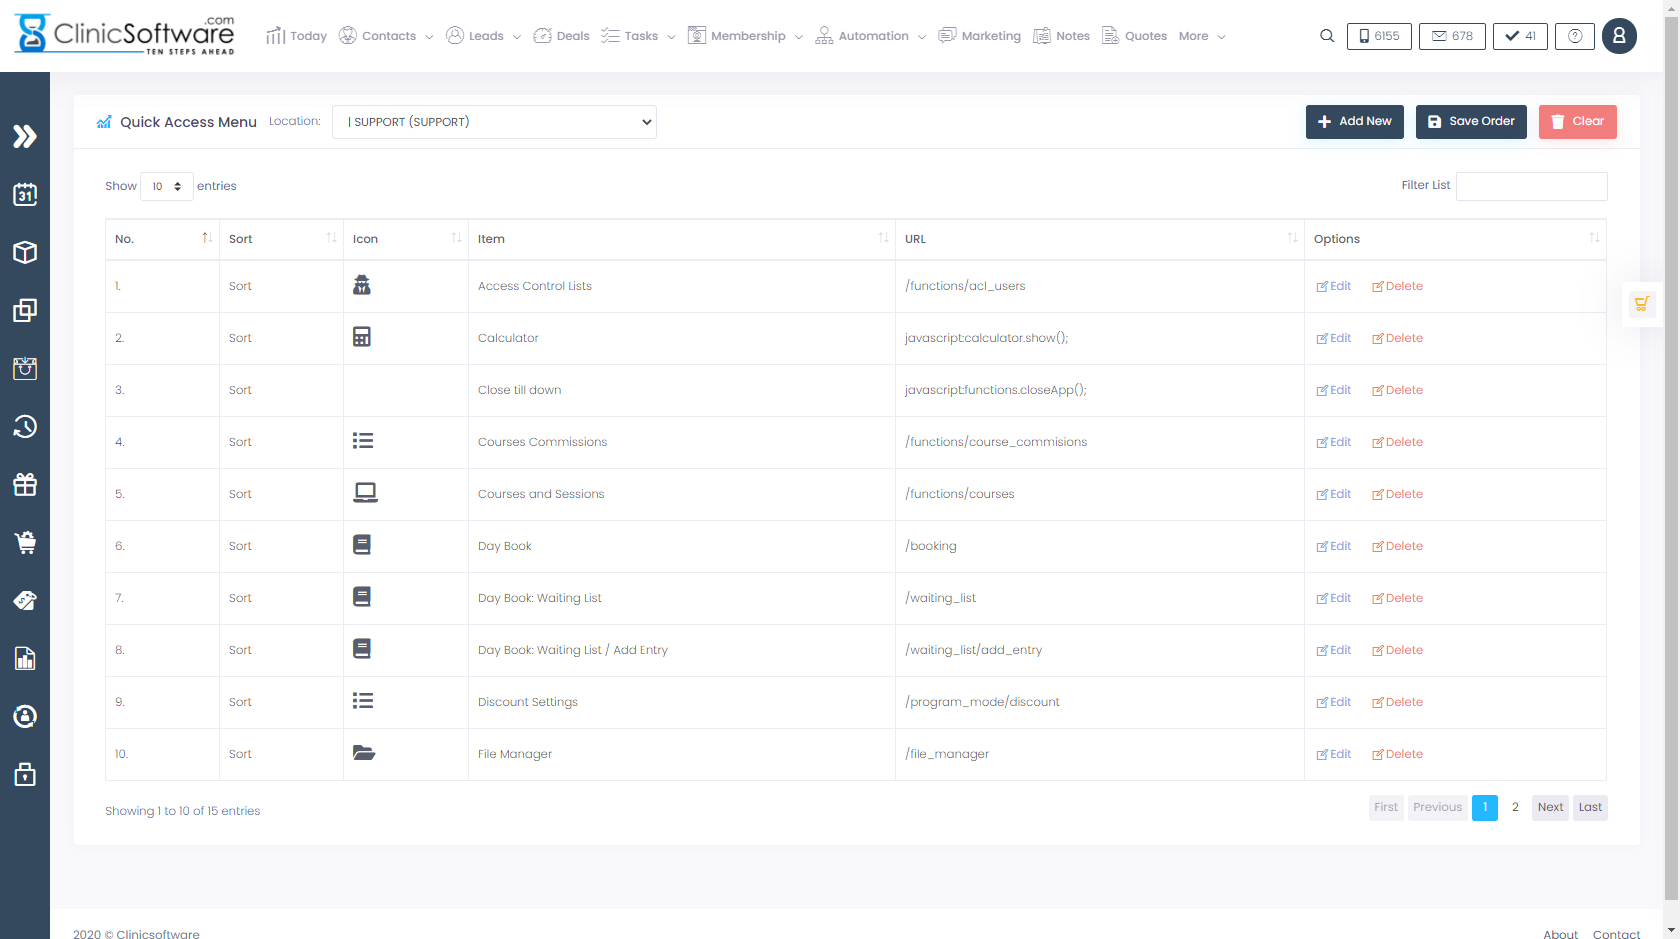This screenshot has height=939, width=1680.
Task: Click Delete for the Calculator row
Action: pyautogui.click(x=1397, y=338)
